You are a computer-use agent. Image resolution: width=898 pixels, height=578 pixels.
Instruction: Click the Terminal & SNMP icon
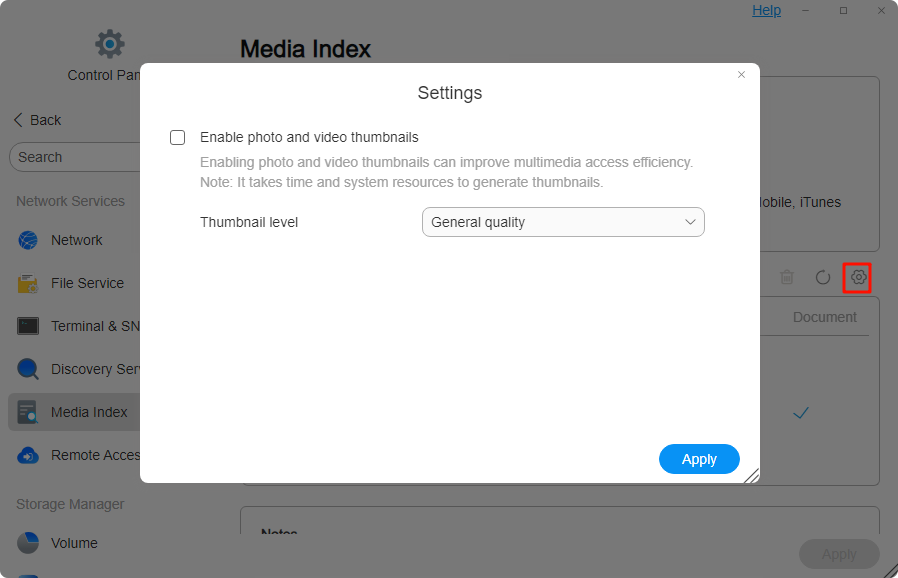tap(28, 326)
